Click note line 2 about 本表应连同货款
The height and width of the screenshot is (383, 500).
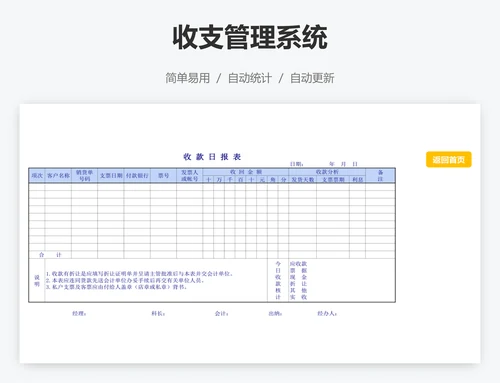coord(125,281)
